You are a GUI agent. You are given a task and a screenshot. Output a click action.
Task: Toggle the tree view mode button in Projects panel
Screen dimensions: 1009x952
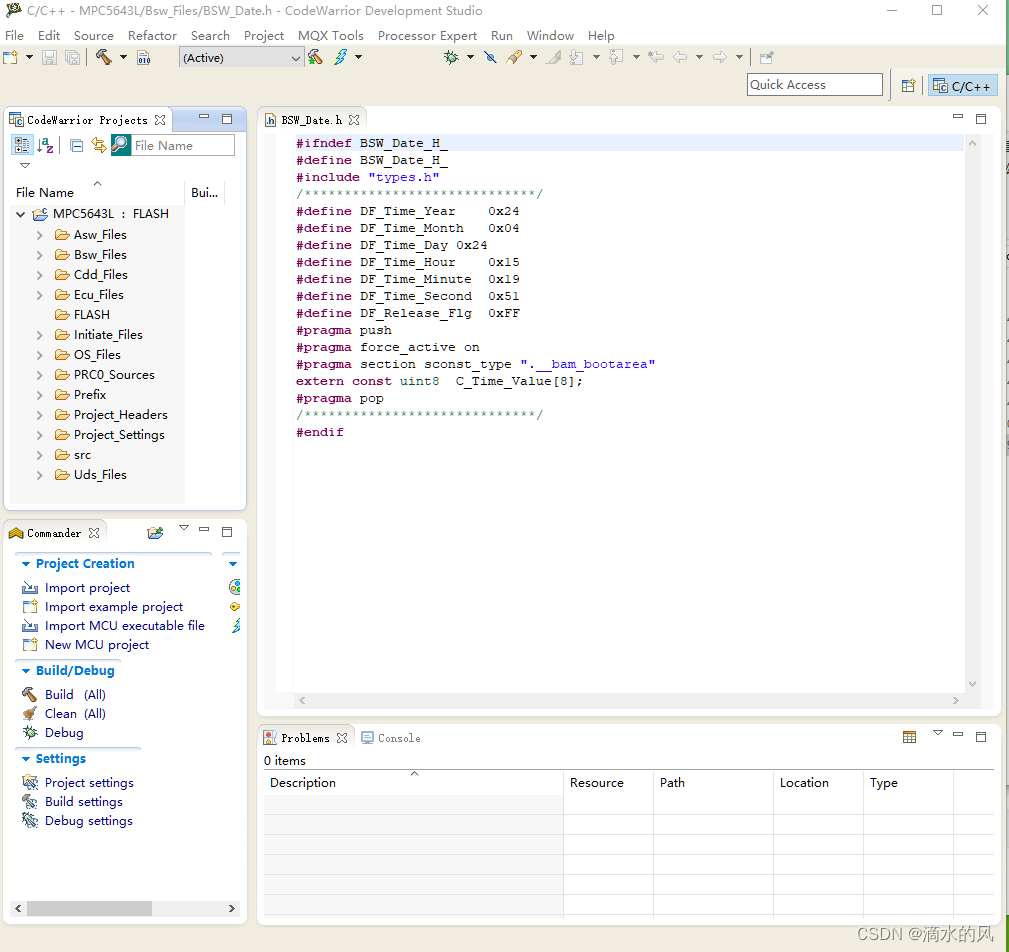point(22,146)
